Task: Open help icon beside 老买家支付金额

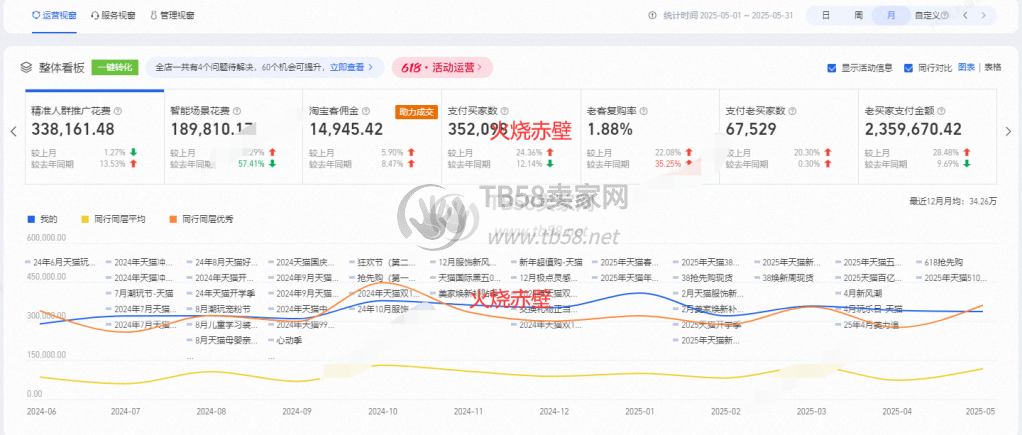Action: coord(941,112)
